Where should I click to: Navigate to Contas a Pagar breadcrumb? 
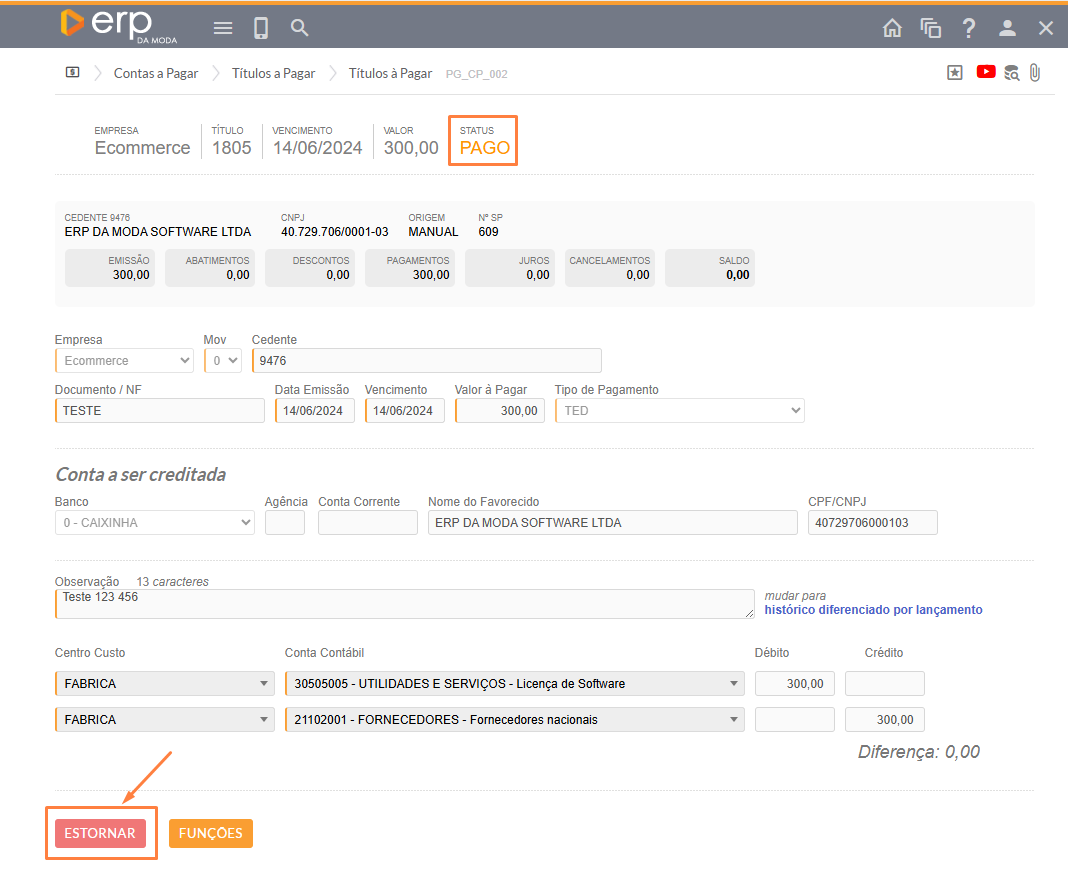pyautogui.click(x=156, y=73)
